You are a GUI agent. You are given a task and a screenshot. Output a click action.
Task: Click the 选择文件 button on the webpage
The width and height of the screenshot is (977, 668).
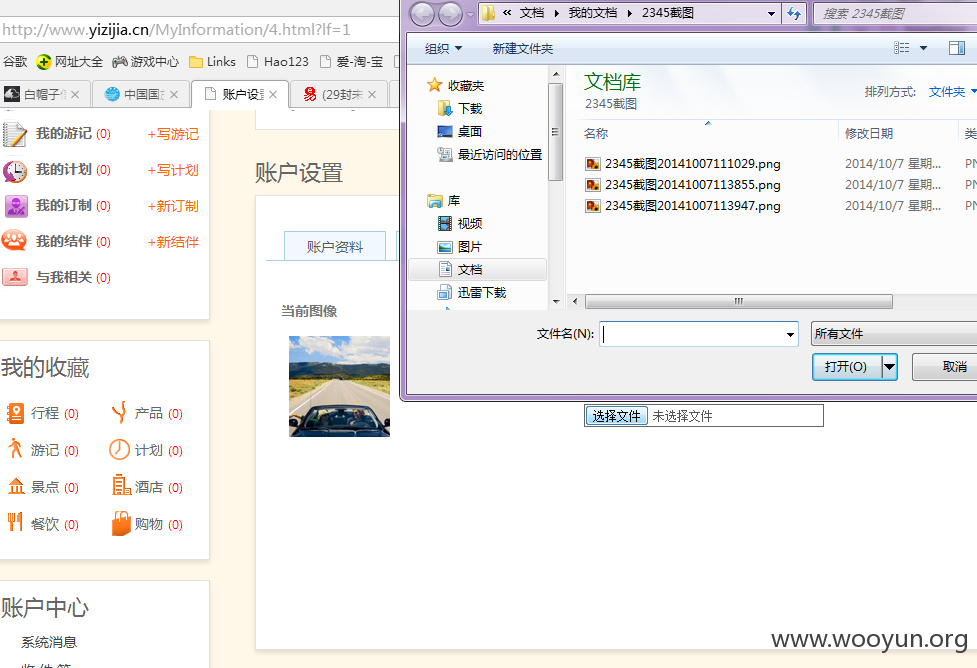click(616, 416)
